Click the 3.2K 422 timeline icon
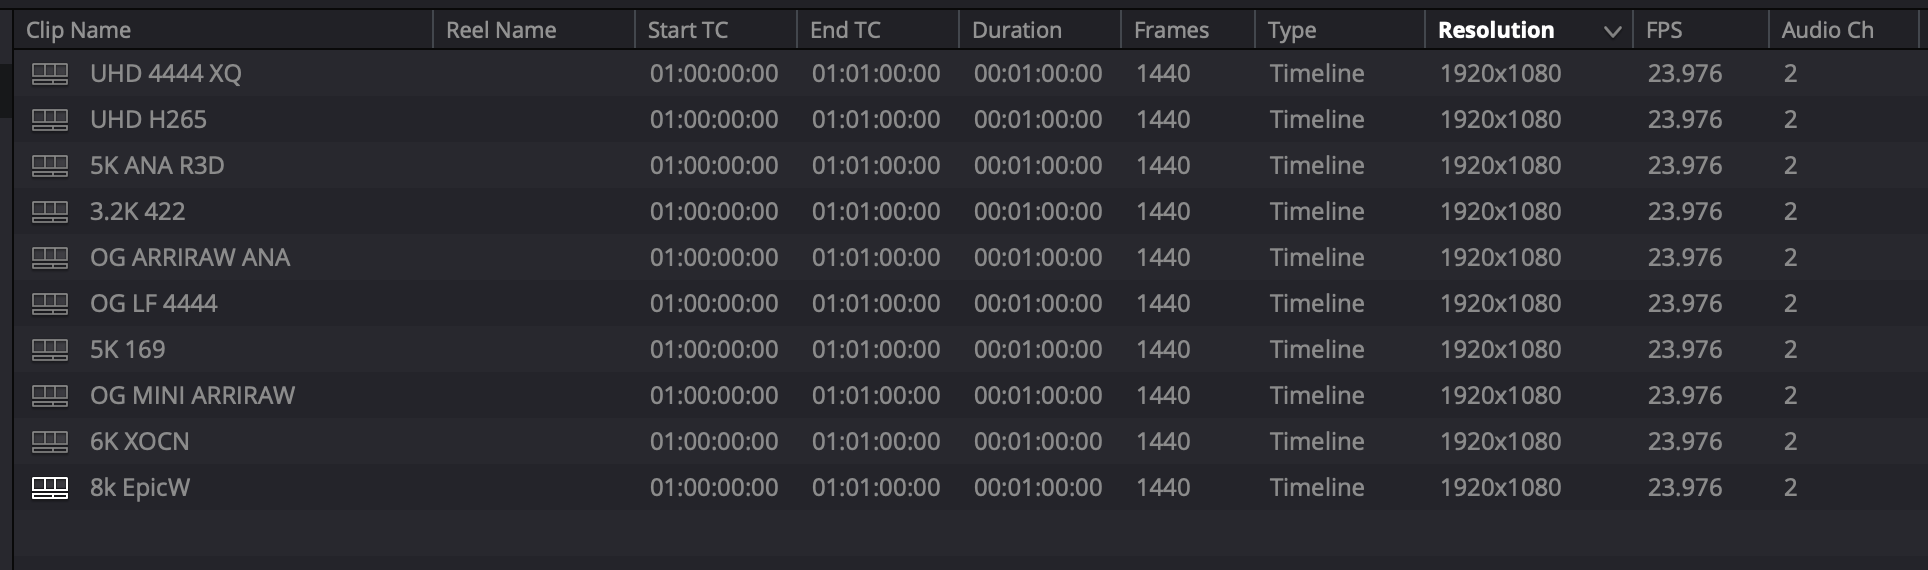The height and width of the screenshot is (570, 1928). [50, 212]
